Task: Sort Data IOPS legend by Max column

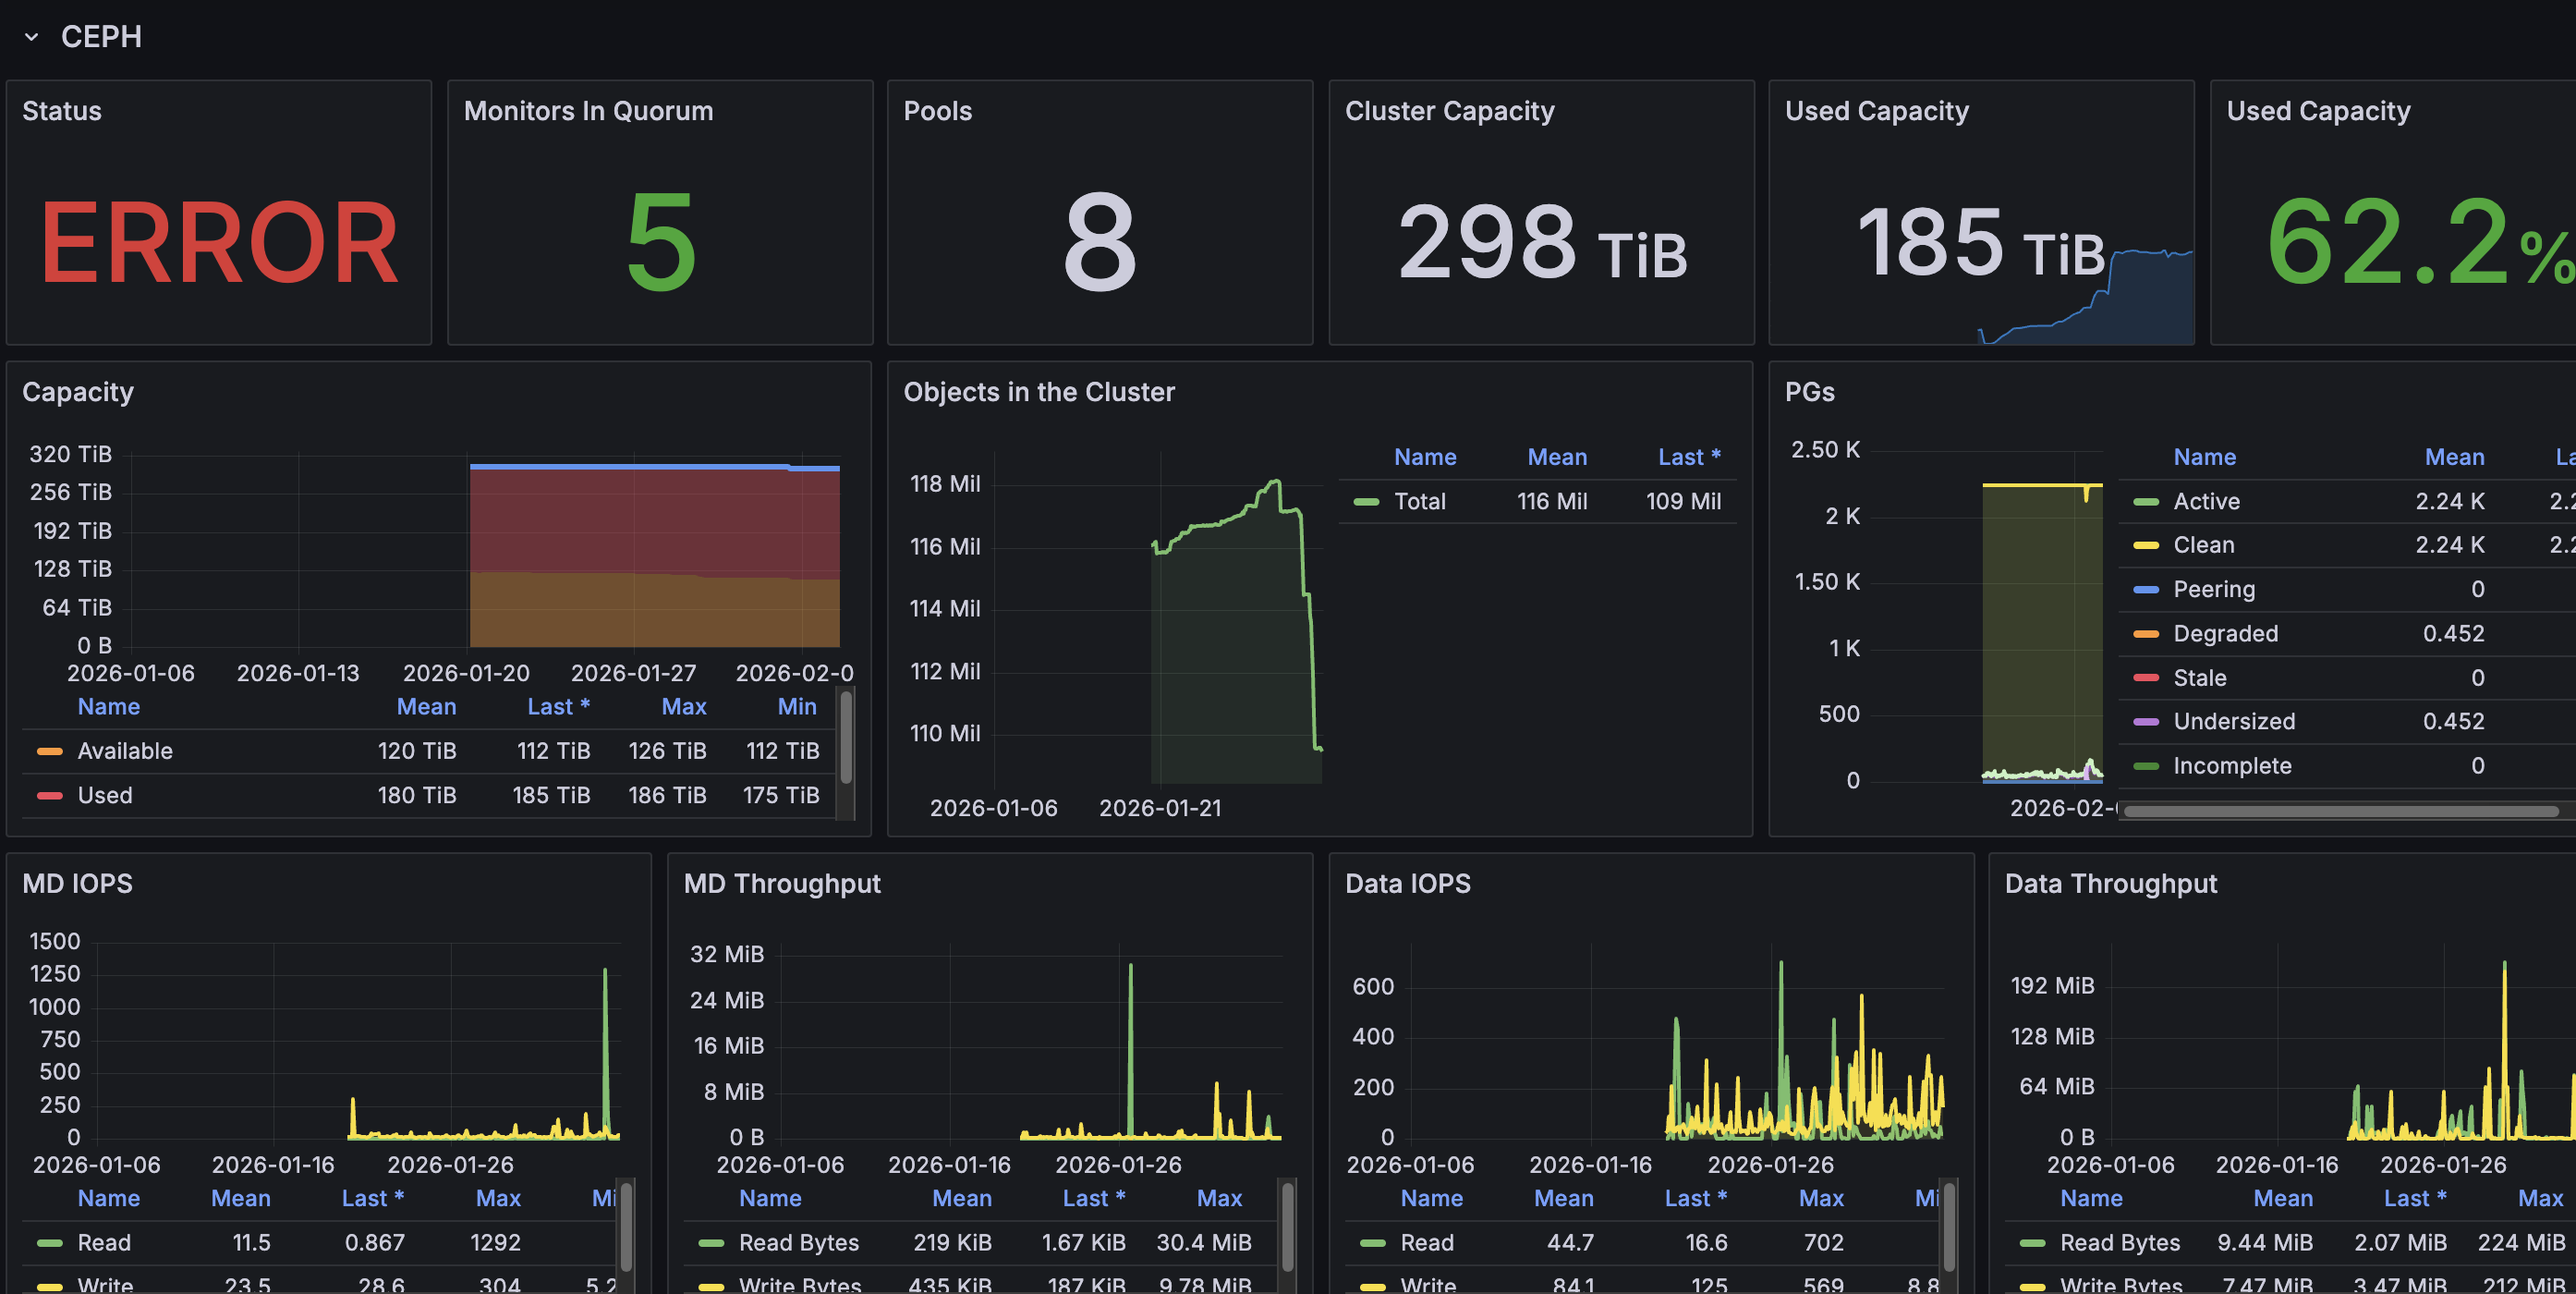Action: 1820,1198
